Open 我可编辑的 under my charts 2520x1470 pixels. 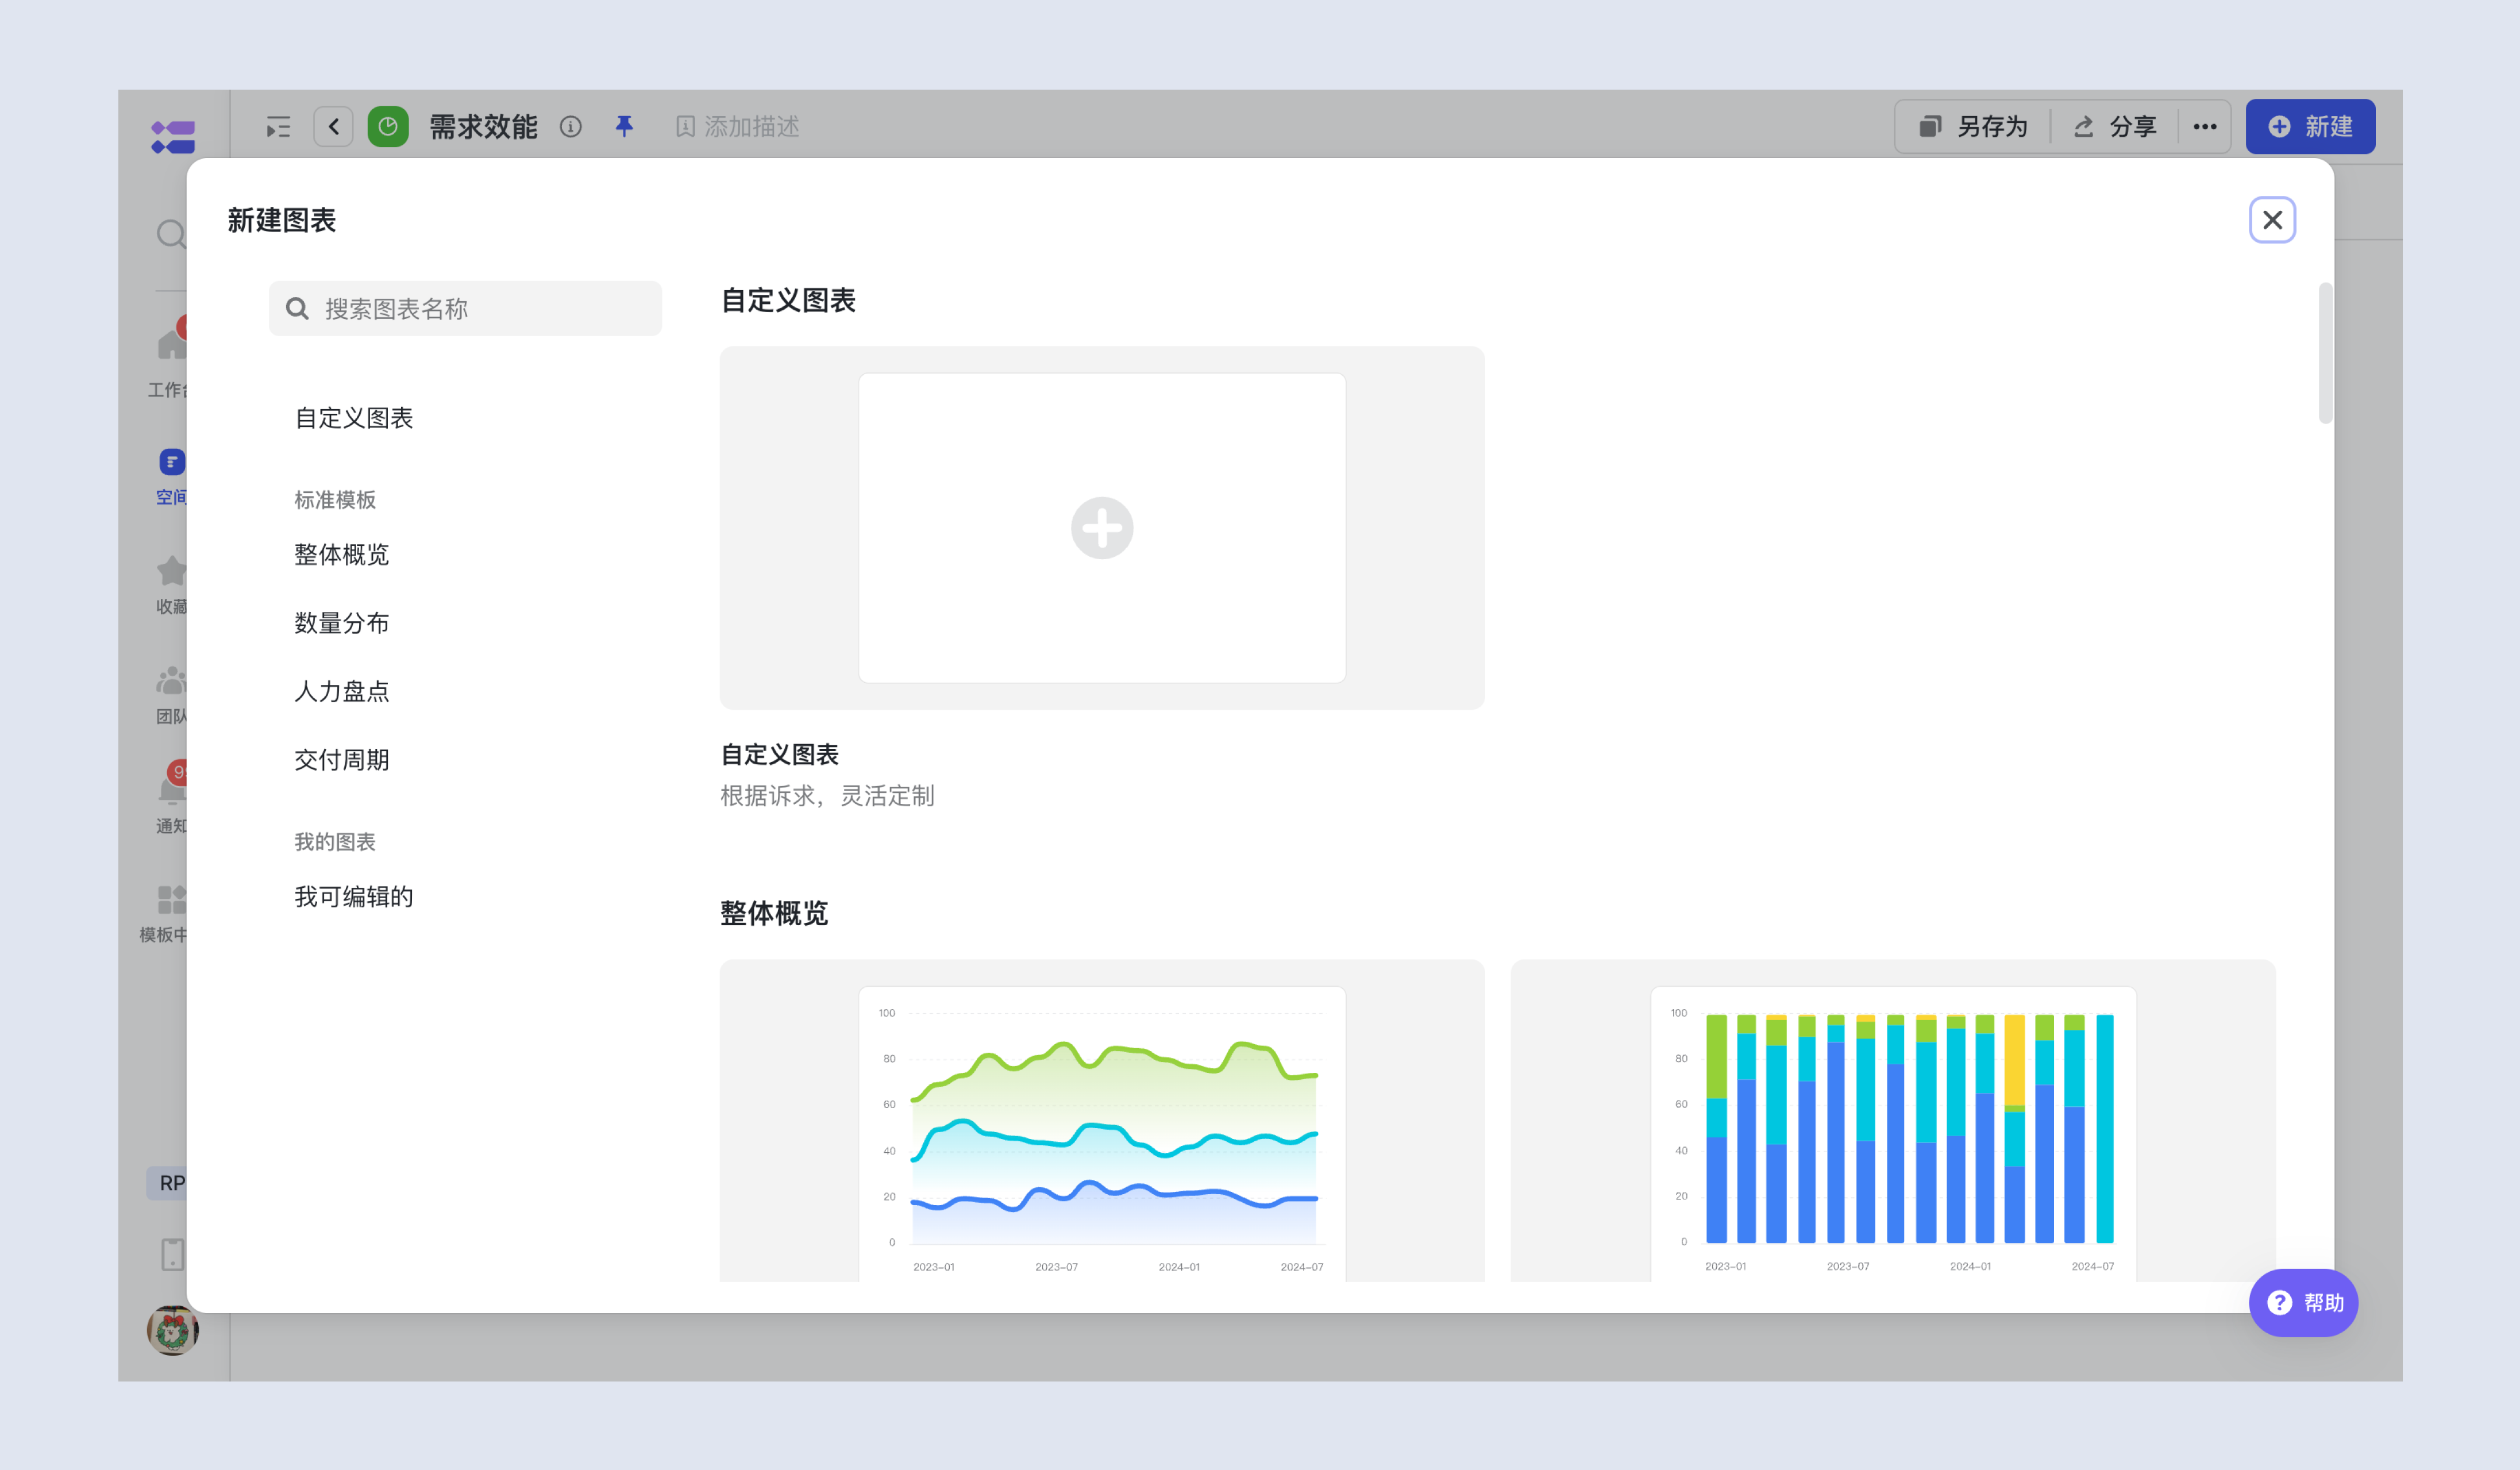(354, 897)
